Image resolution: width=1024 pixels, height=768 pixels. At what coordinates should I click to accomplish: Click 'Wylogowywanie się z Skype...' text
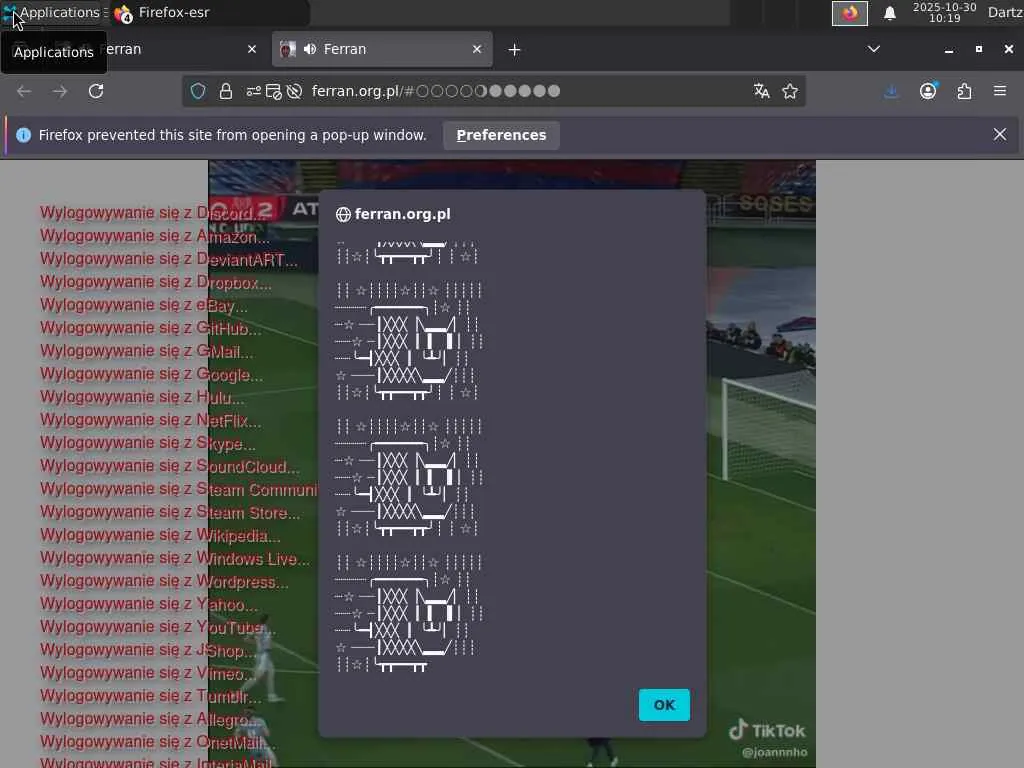coord(148,443)
